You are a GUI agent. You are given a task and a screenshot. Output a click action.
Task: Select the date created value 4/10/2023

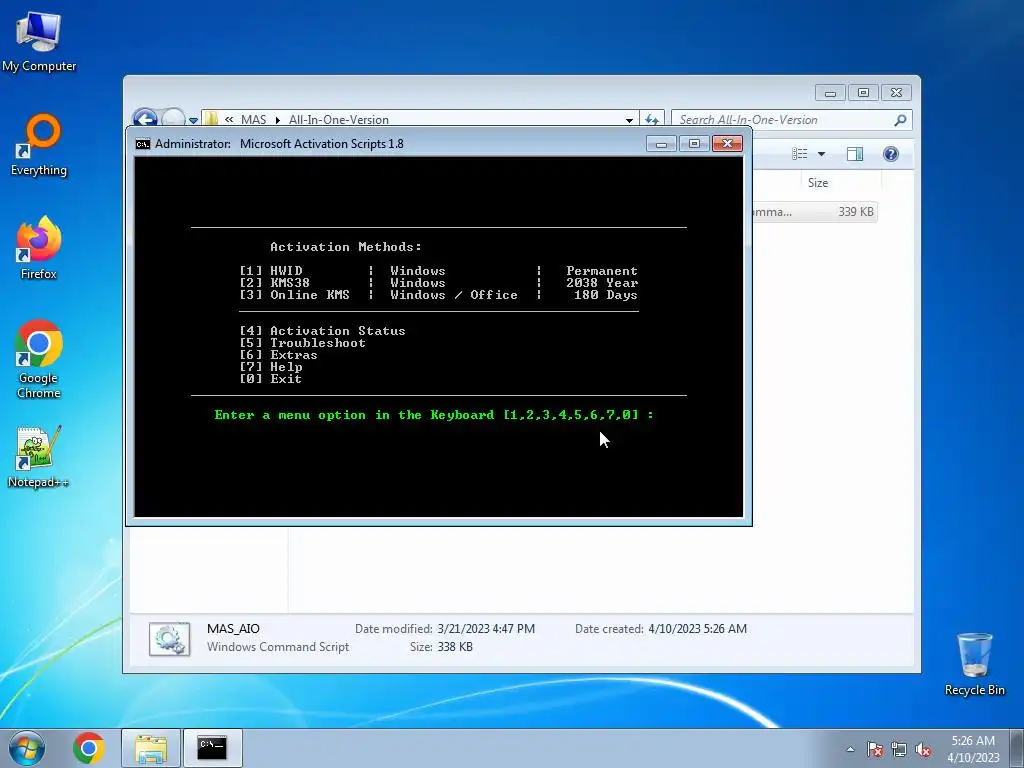697,629
